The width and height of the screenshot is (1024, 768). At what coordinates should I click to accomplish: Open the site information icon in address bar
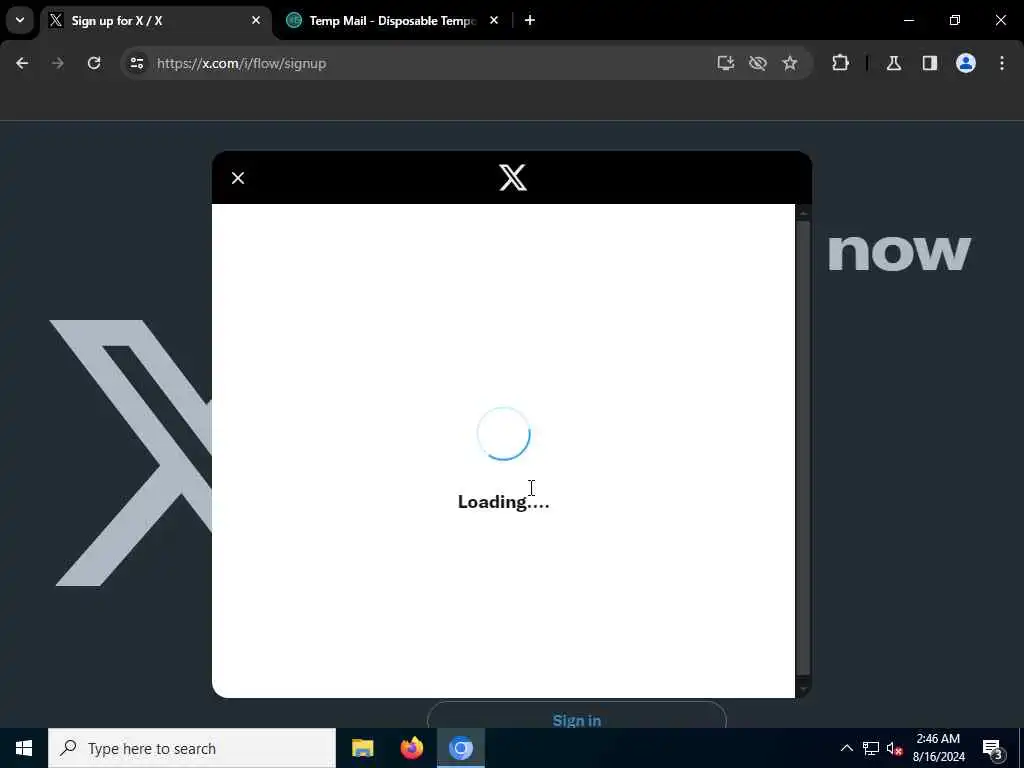coord(136,63)
